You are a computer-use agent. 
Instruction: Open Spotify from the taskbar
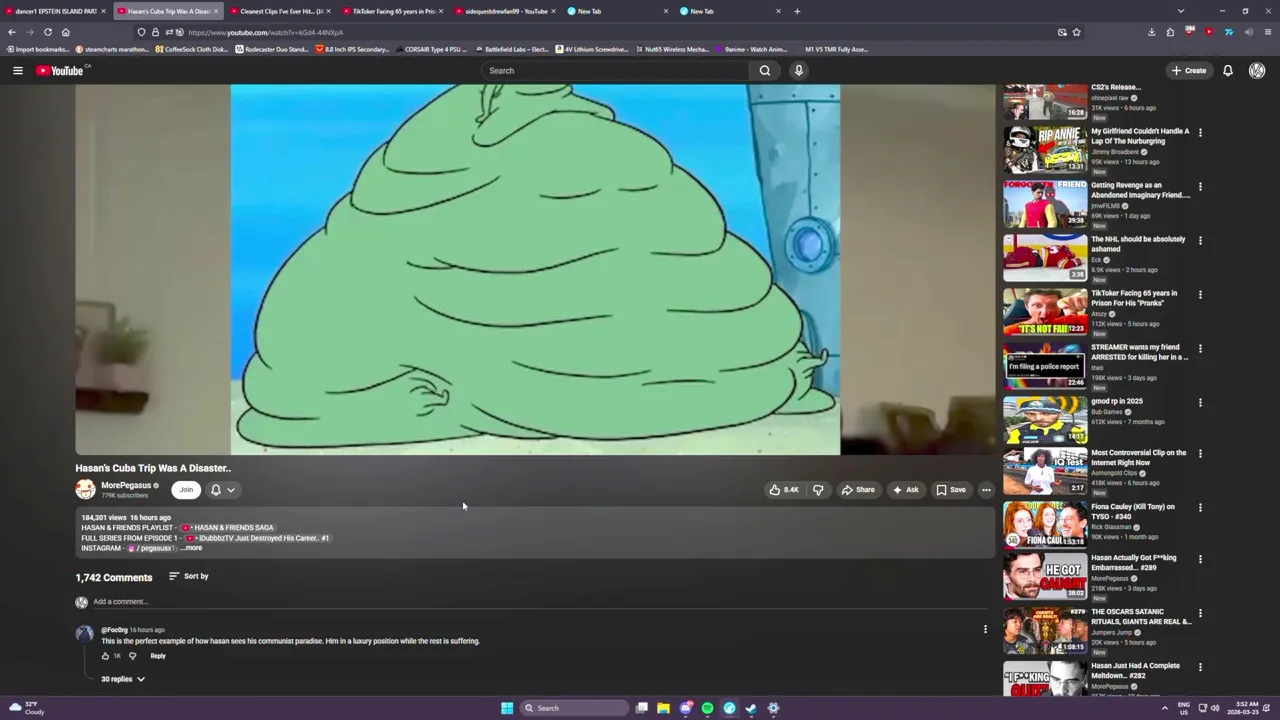click(707, 708)
